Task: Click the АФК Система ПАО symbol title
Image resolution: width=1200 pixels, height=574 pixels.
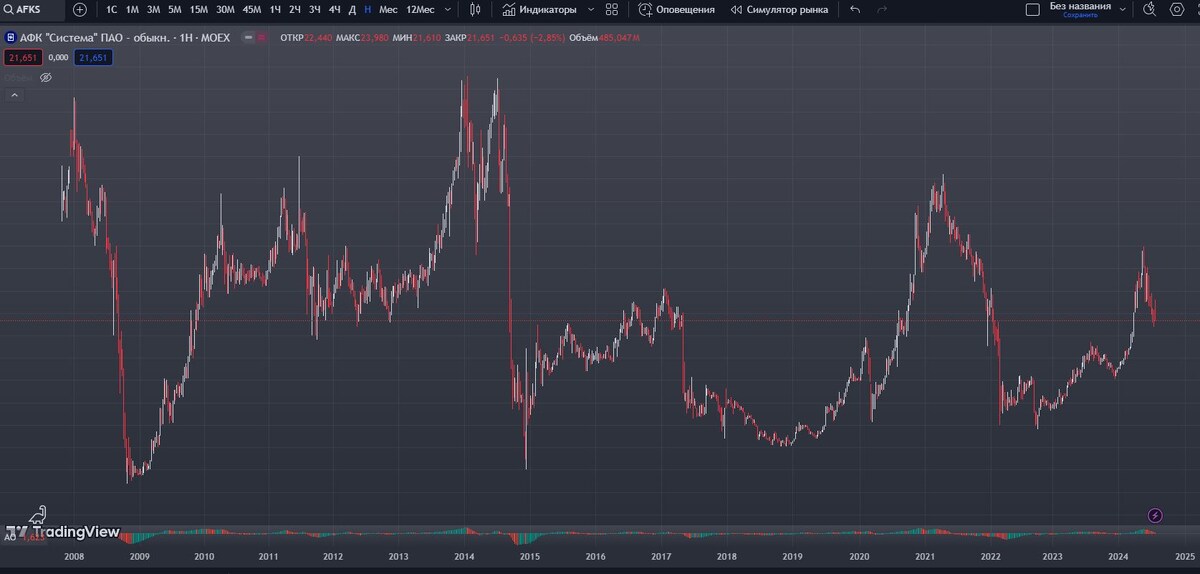Action: 125,38
